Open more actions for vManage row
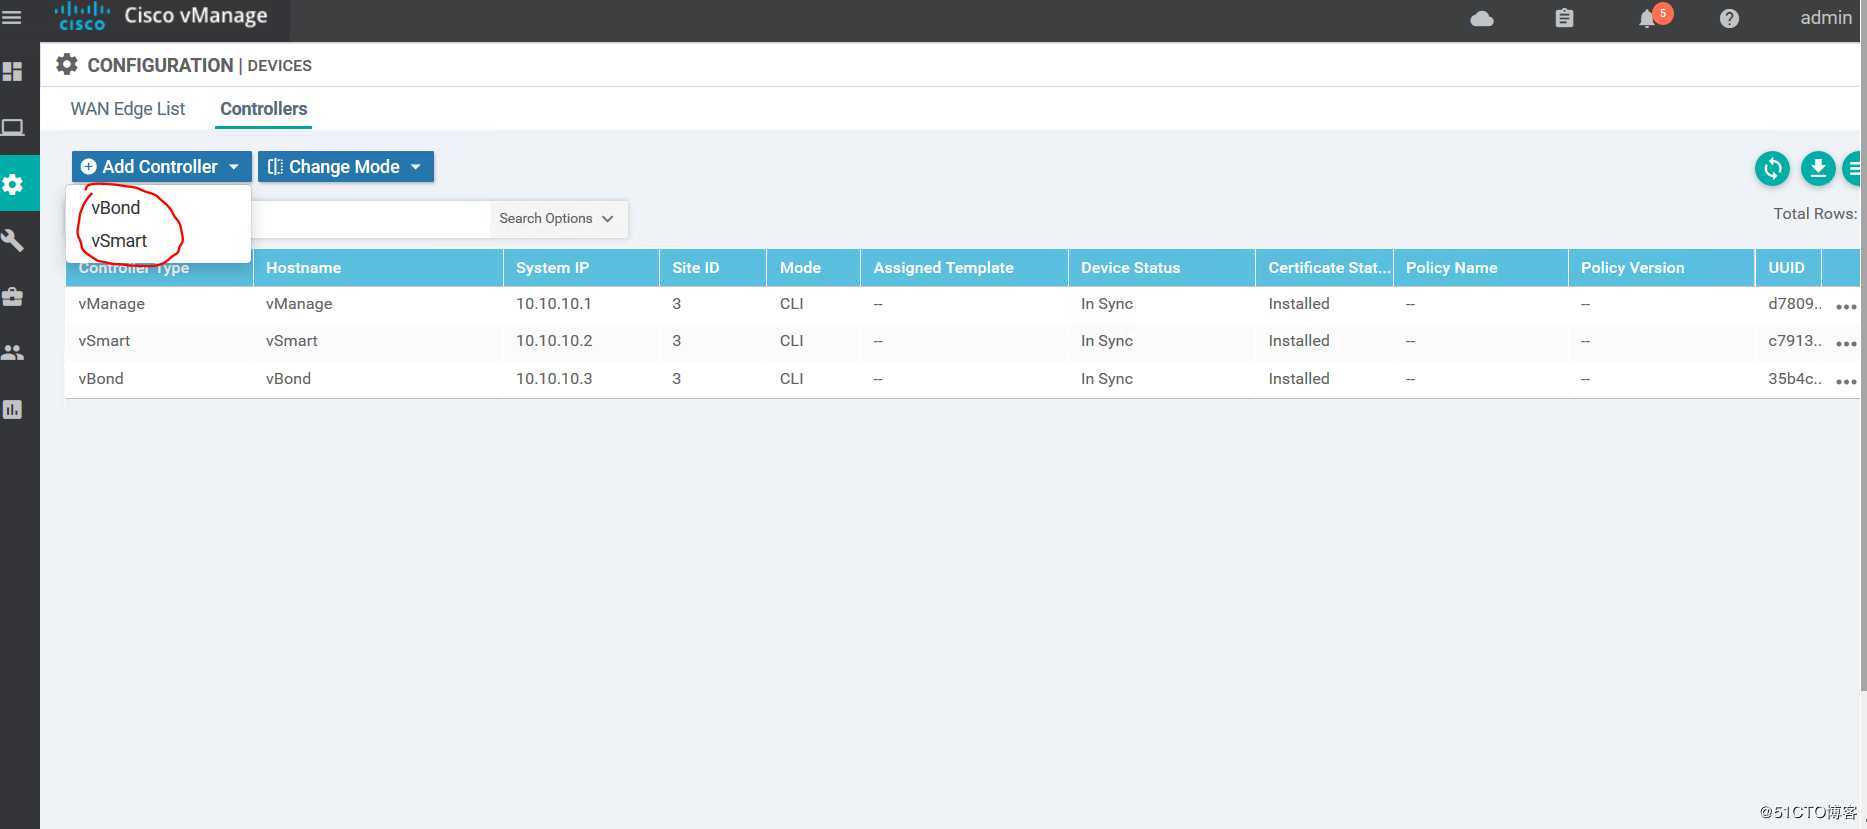 click(x=1846, y=307)
